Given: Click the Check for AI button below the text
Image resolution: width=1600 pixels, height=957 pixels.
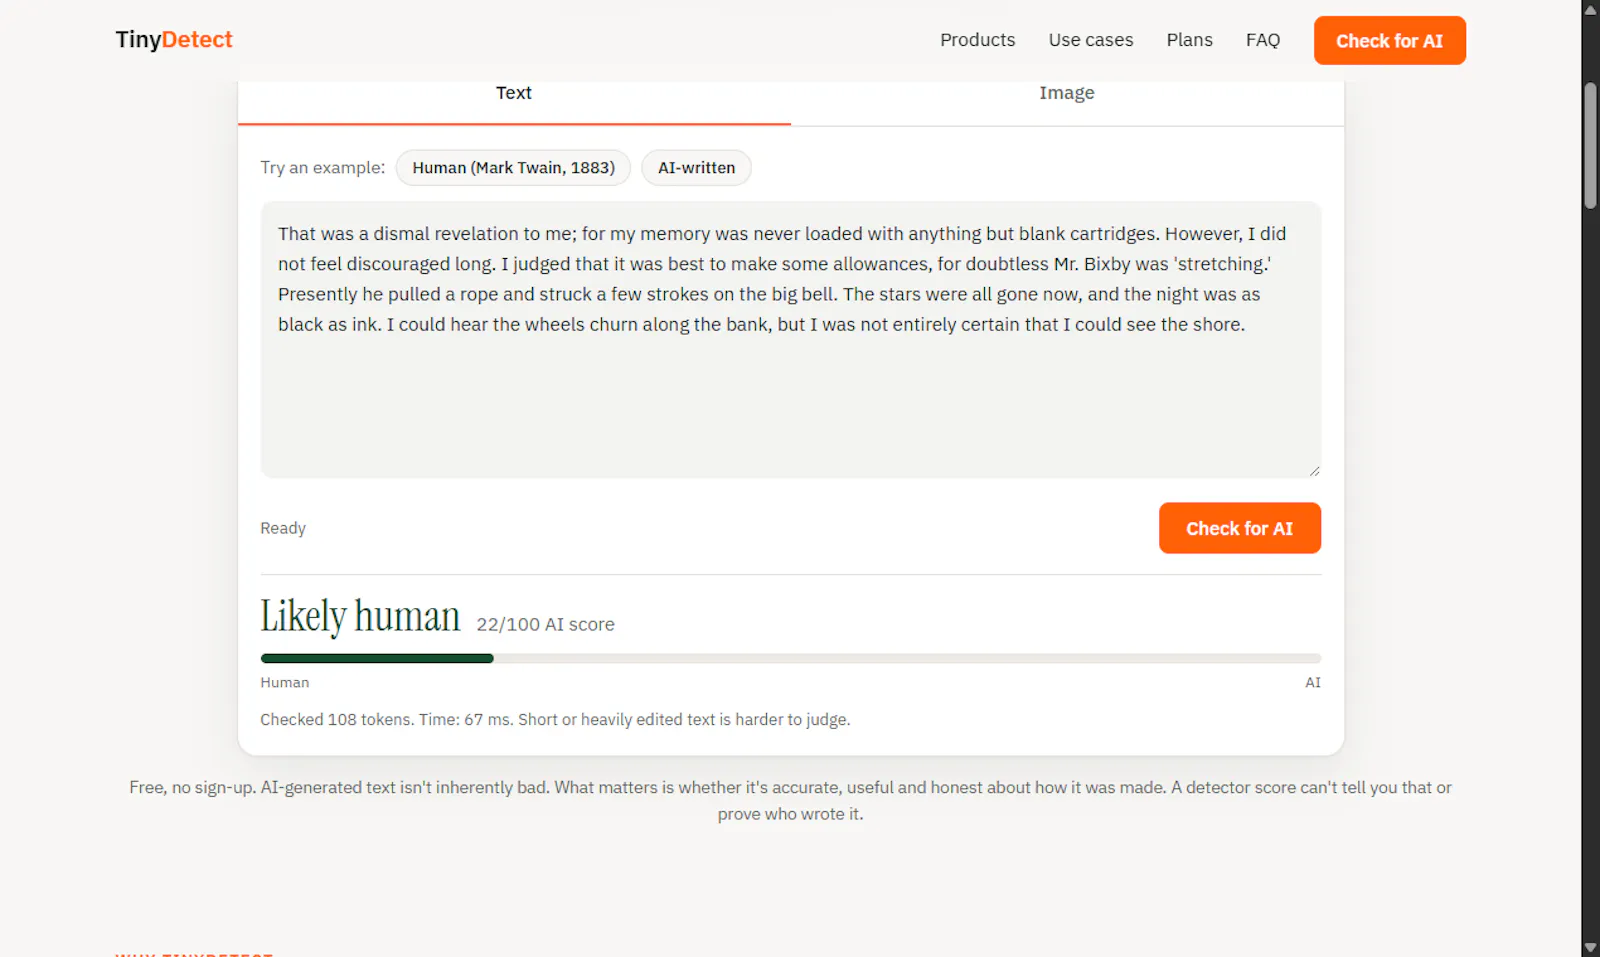Looking at the screenshot, I should pos(1240,528).
